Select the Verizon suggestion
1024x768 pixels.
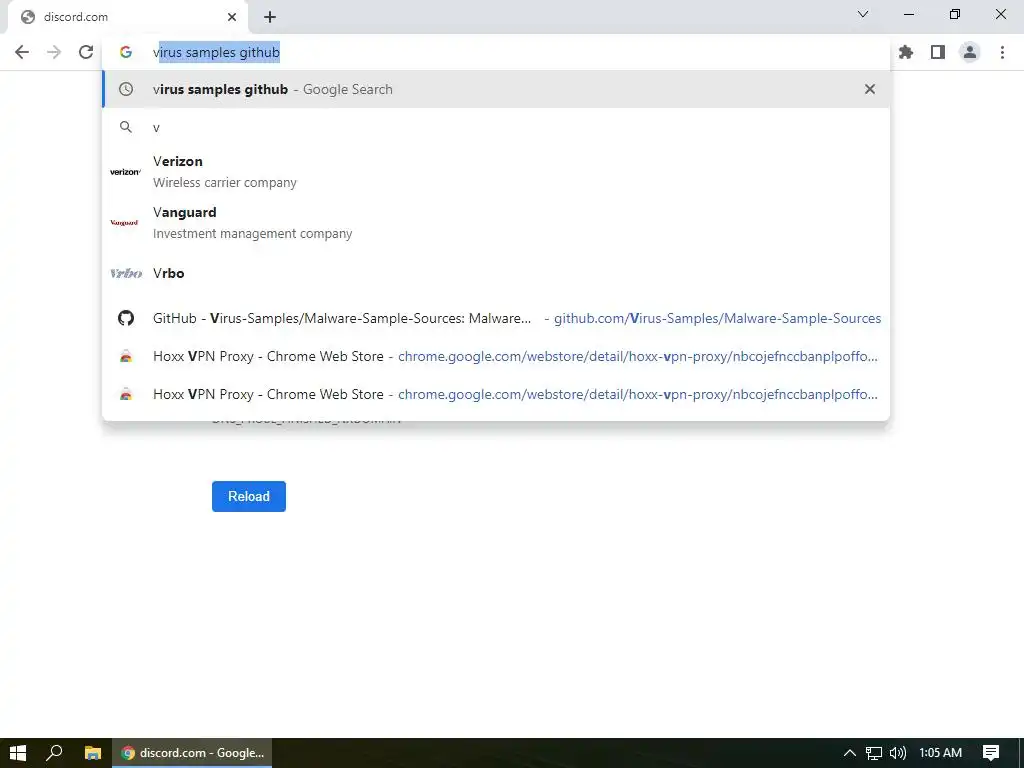tap(496, 172)
